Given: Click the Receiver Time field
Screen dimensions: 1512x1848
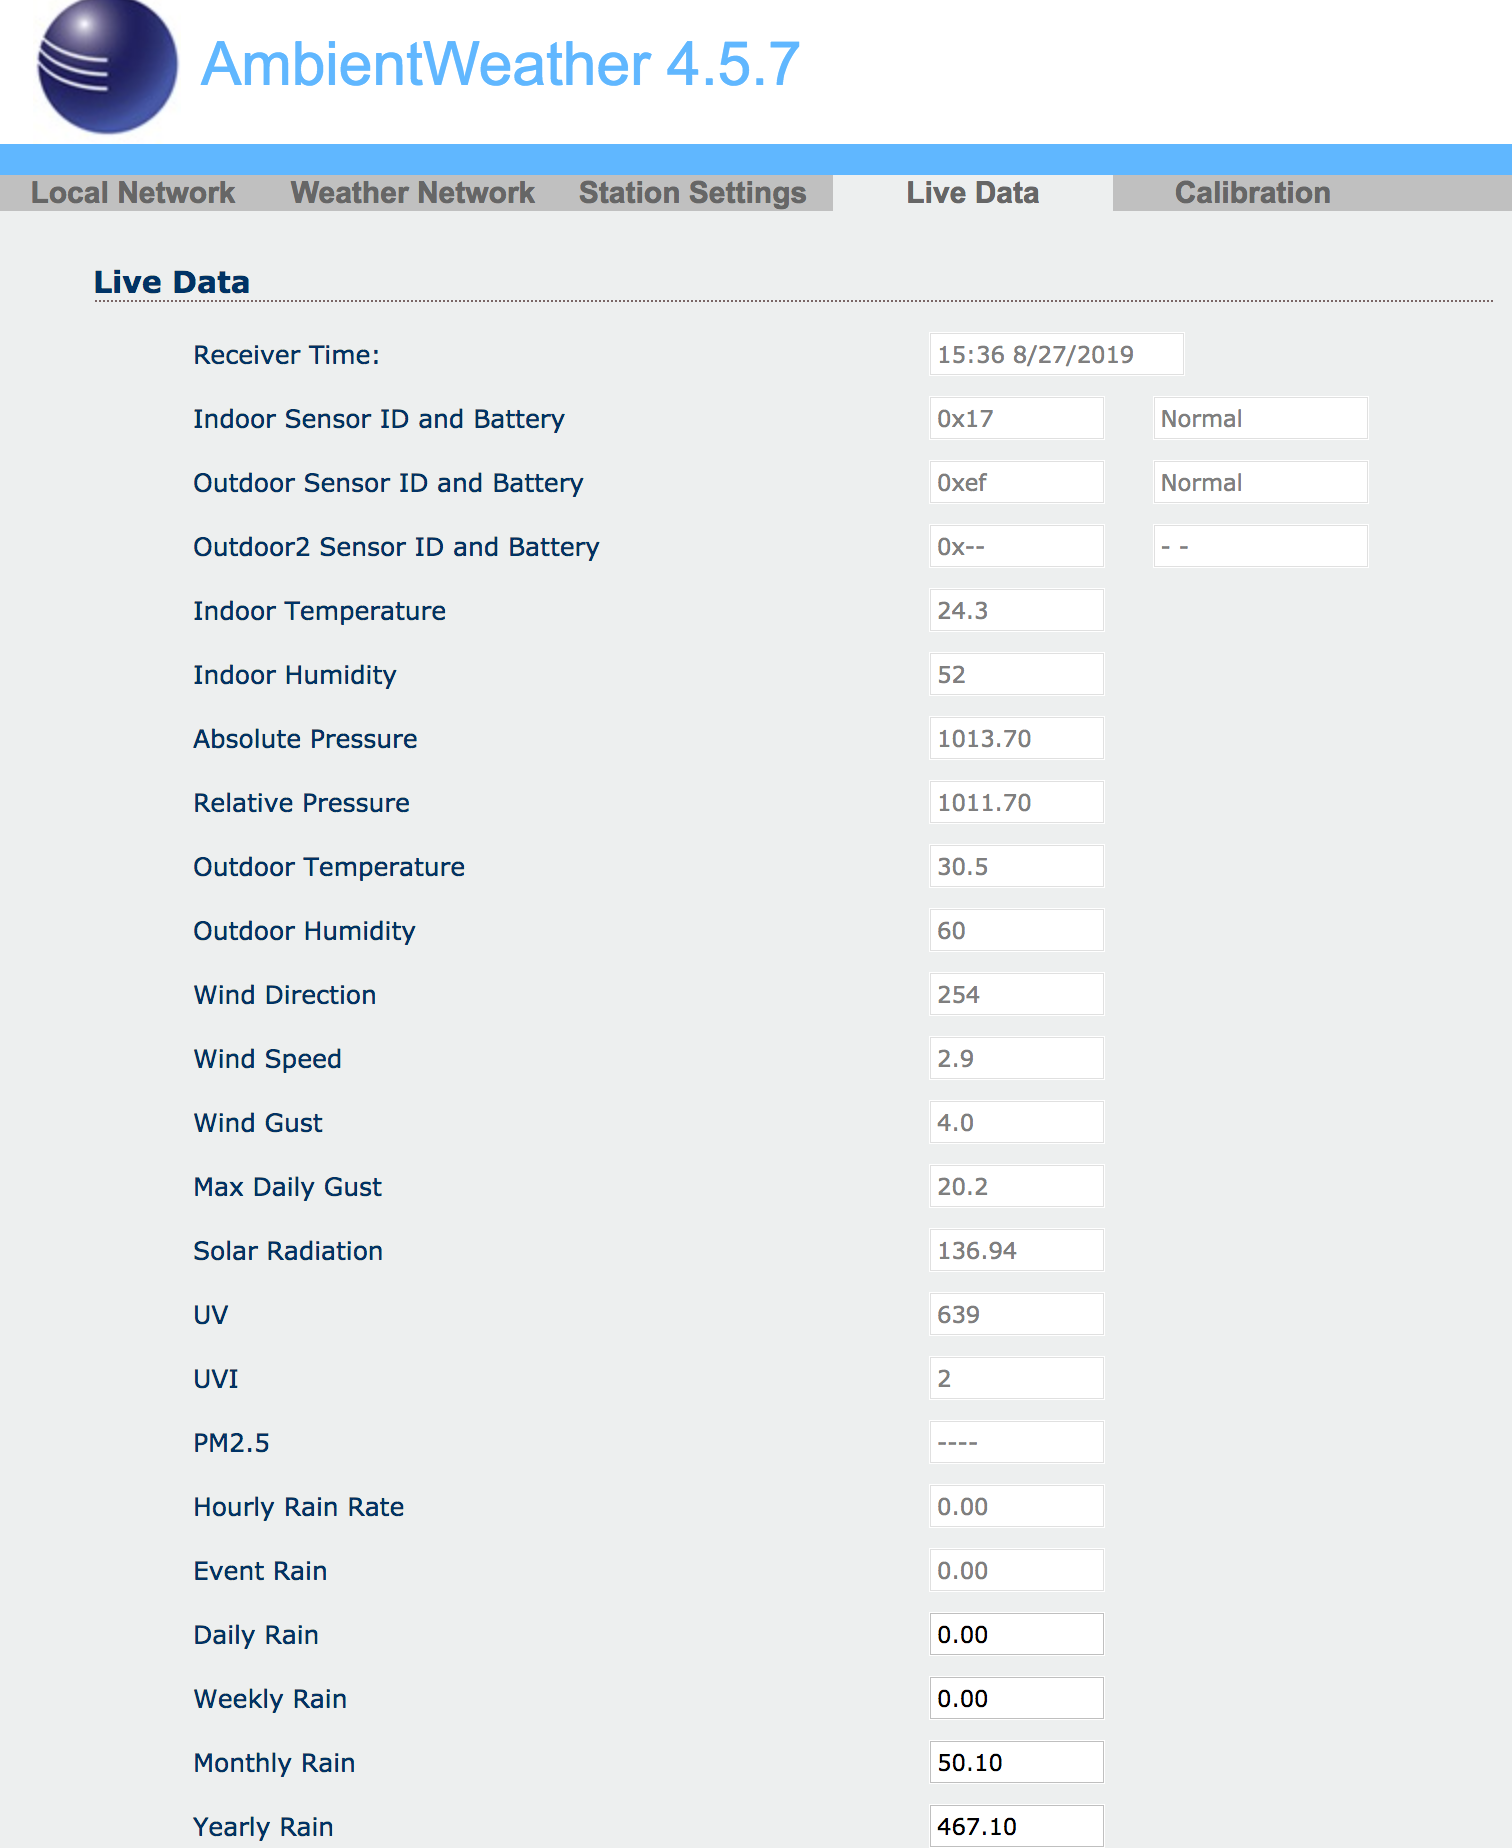Looking at the screenshot, I should [x=1056, y=354].
